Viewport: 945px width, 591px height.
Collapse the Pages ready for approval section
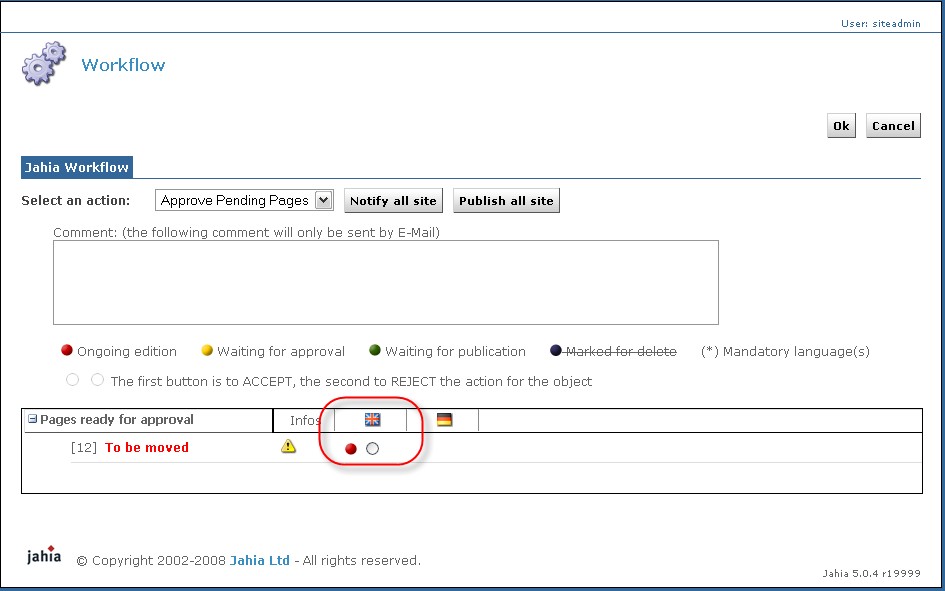coord(33,419)
